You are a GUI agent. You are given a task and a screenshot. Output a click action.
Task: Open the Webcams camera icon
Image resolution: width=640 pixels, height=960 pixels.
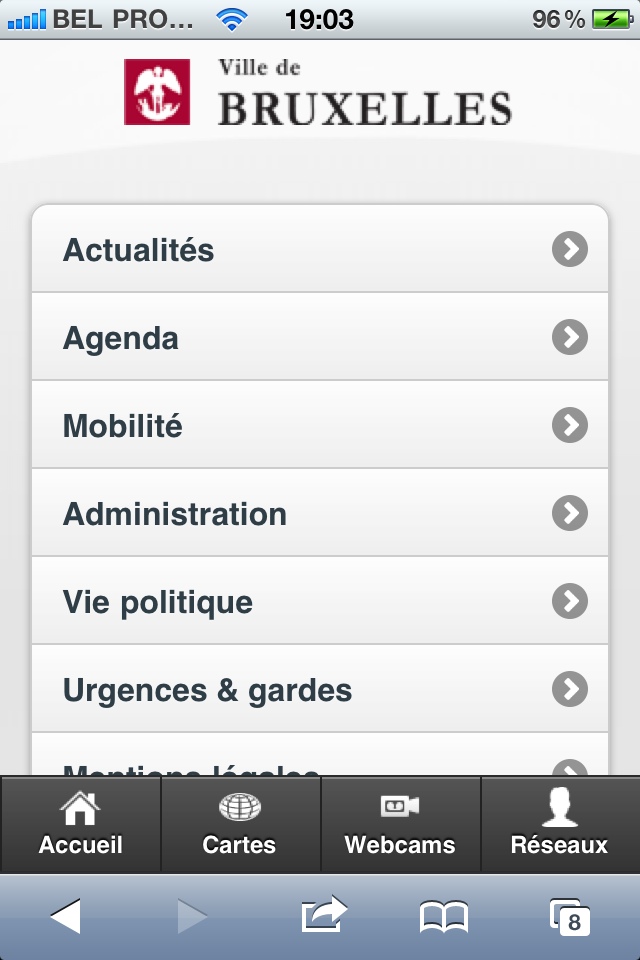[400, 806]
